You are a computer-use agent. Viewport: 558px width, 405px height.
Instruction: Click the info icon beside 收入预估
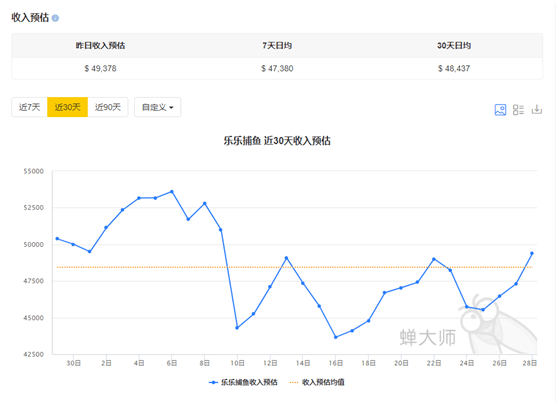(x=55, y=18)
